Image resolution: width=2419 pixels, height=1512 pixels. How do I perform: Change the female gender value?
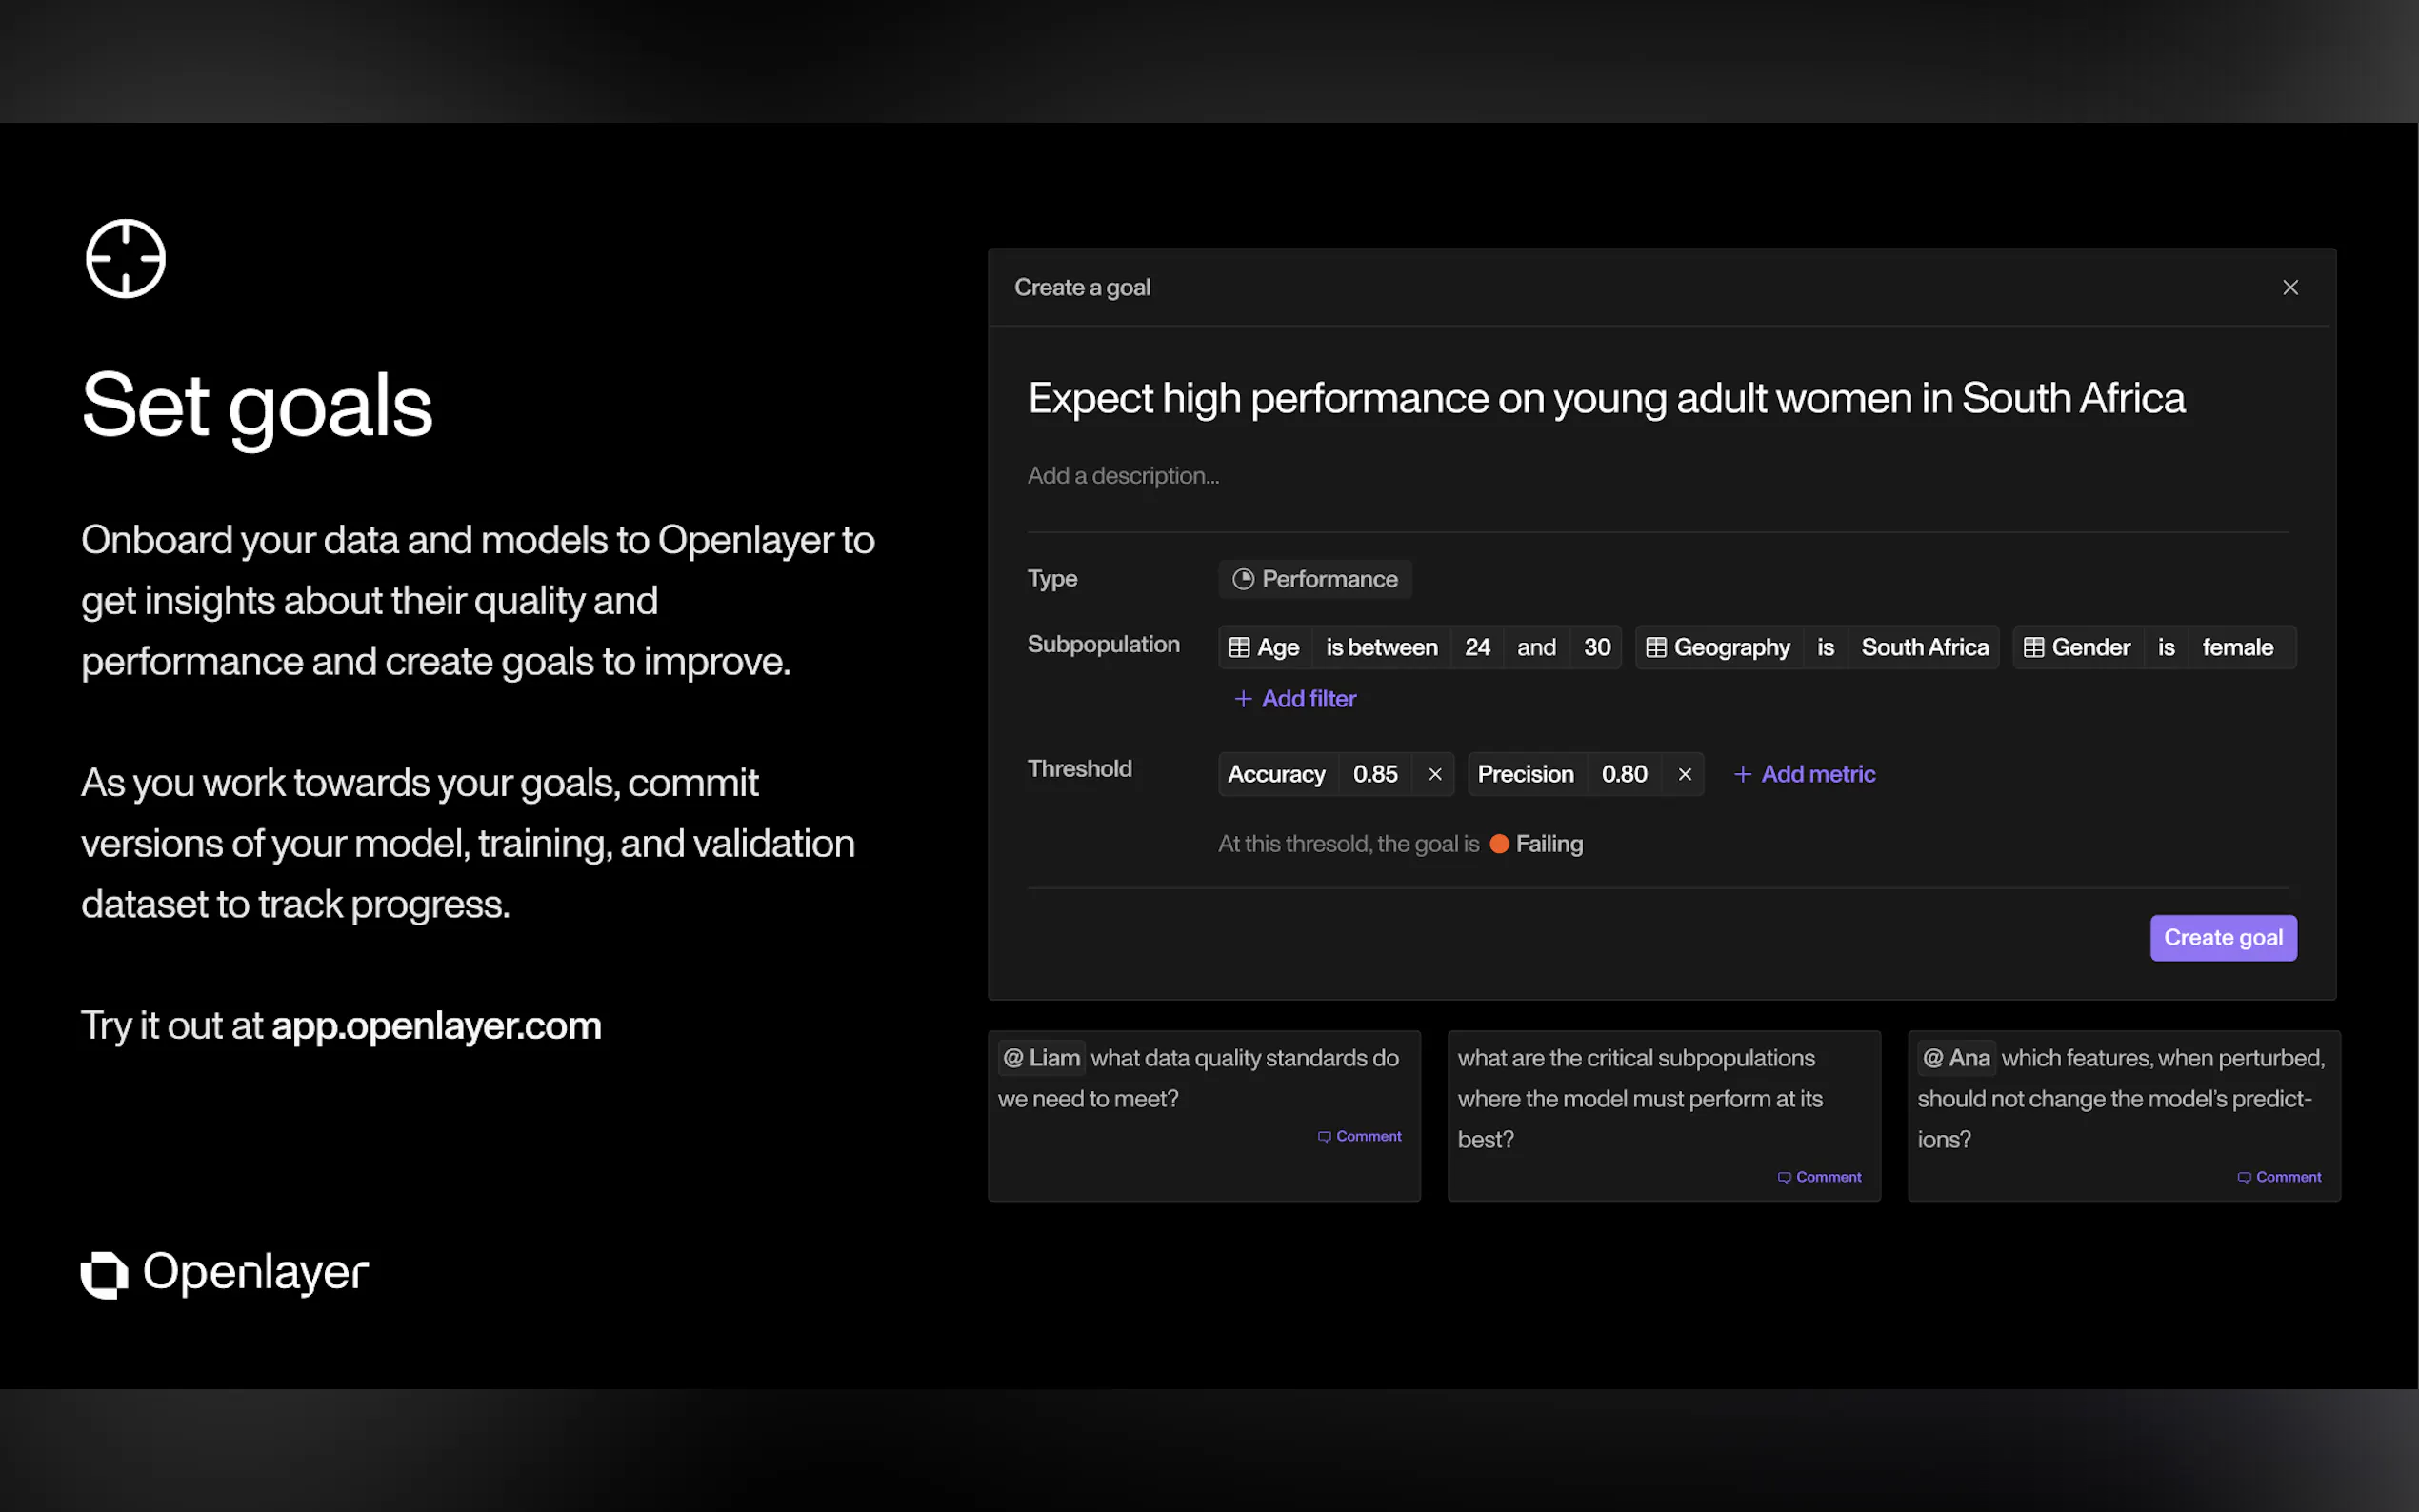[x=2237, y=648]
